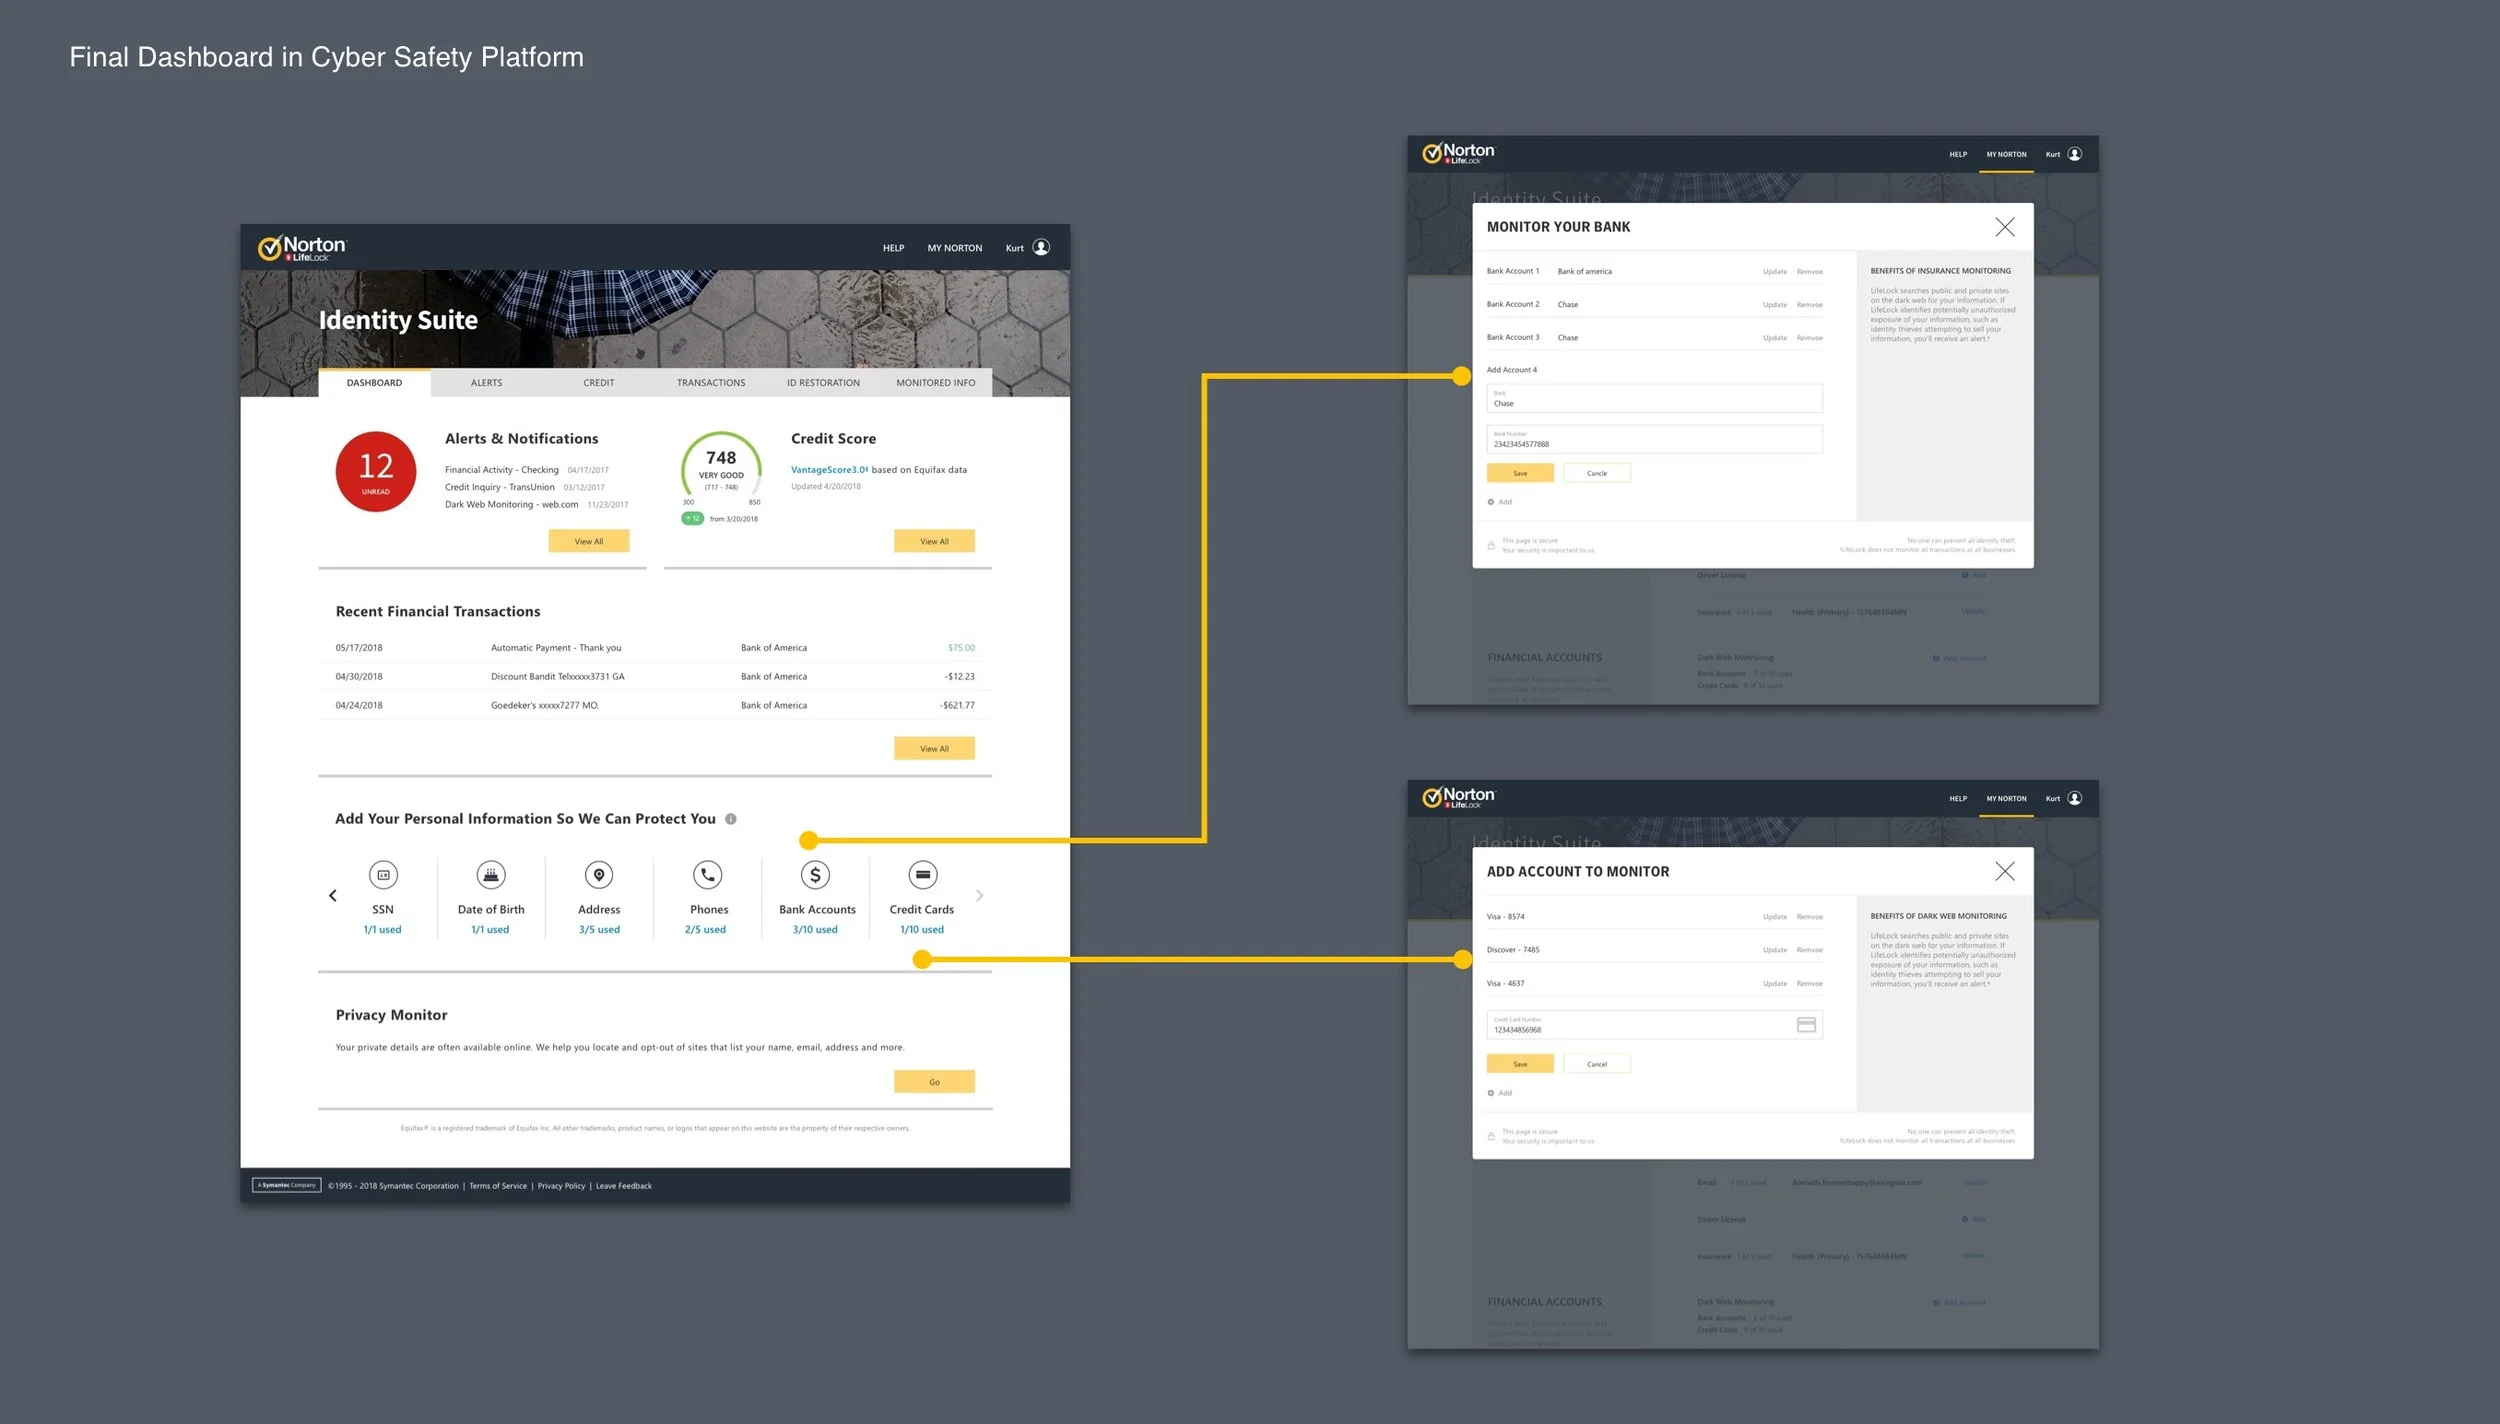This screenshot has height=1424, width=2500.
Task: Click My Norton in the Monitor Your Bank window header
Action: tap(2006, 155)
